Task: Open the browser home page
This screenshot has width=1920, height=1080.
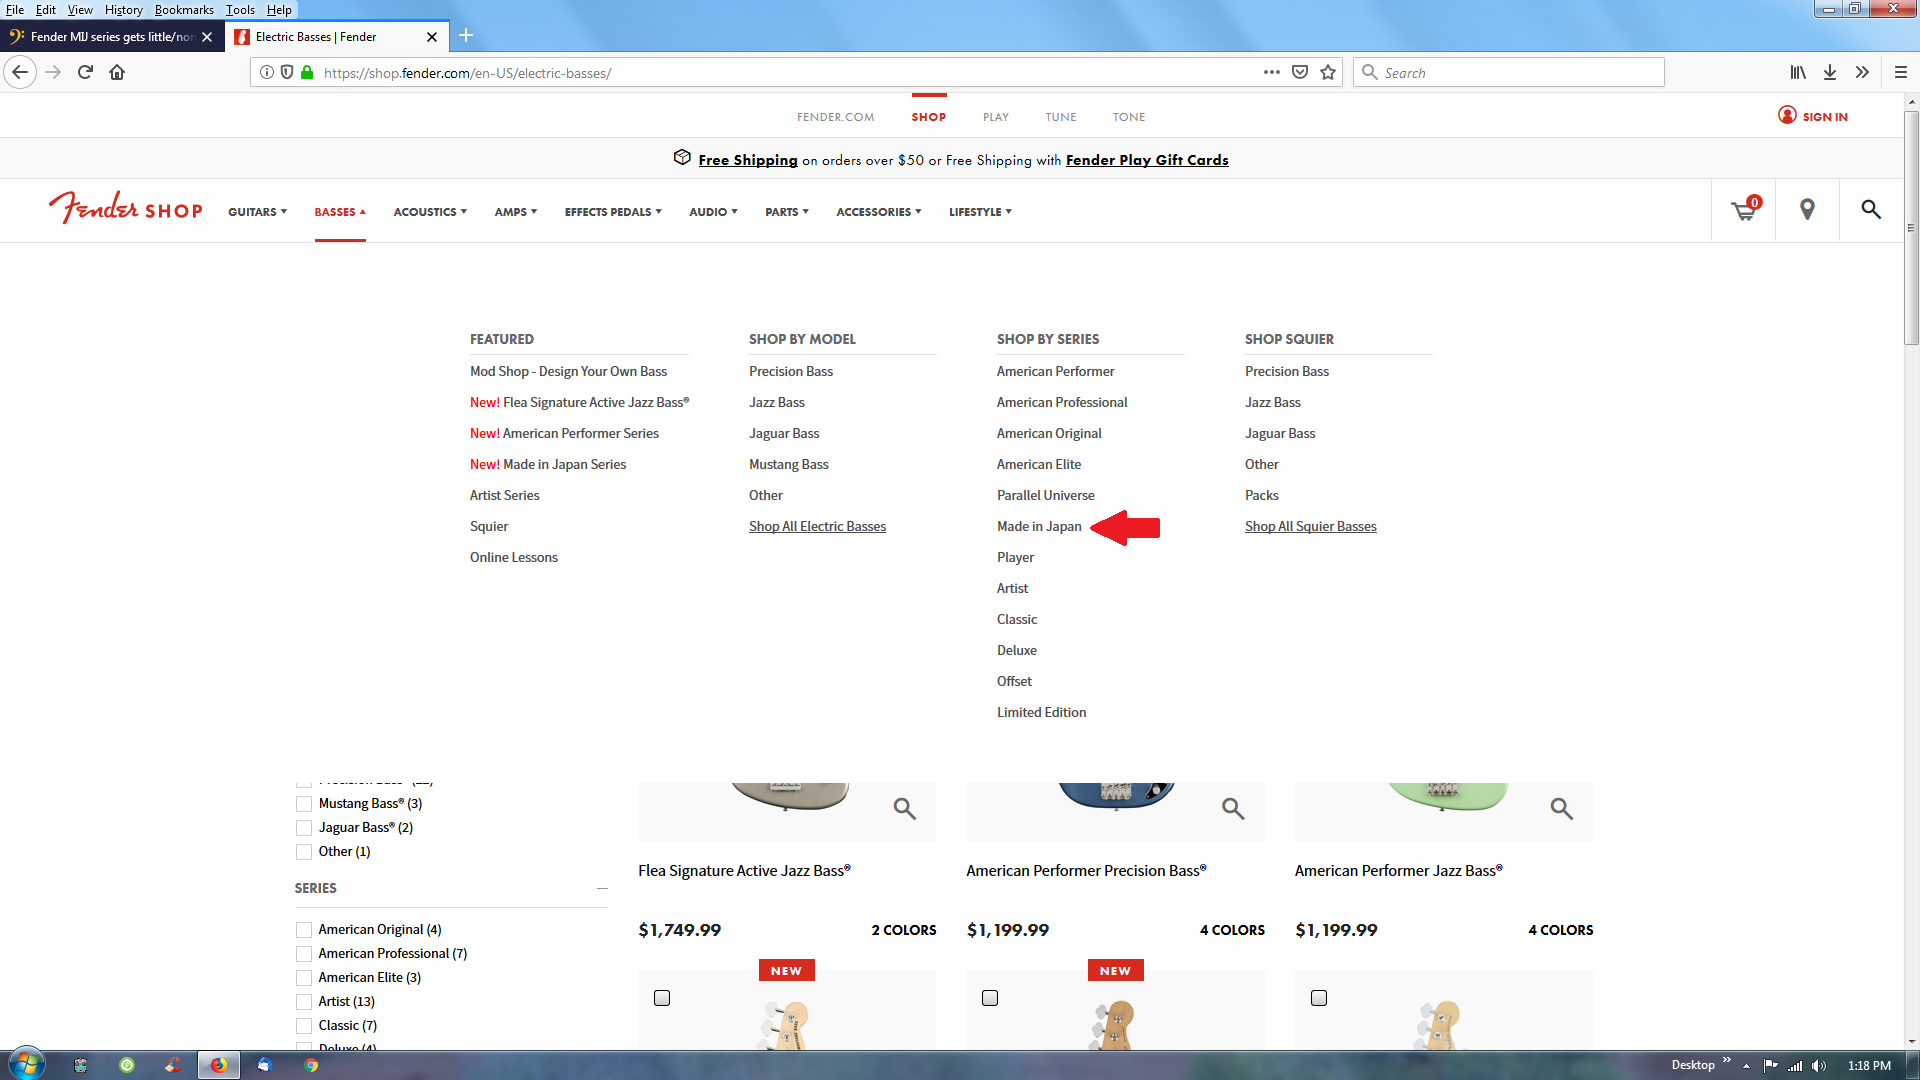Action: (x=117, y=72)
